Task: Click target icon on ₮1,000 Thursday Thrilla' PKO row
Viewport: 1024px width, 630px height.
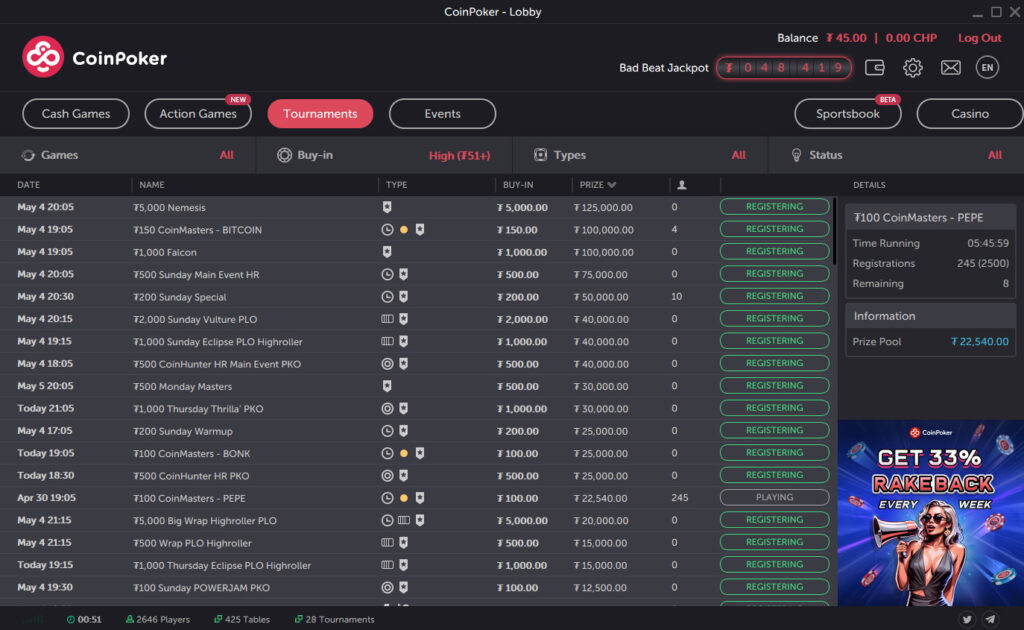Action: [387, 409]
